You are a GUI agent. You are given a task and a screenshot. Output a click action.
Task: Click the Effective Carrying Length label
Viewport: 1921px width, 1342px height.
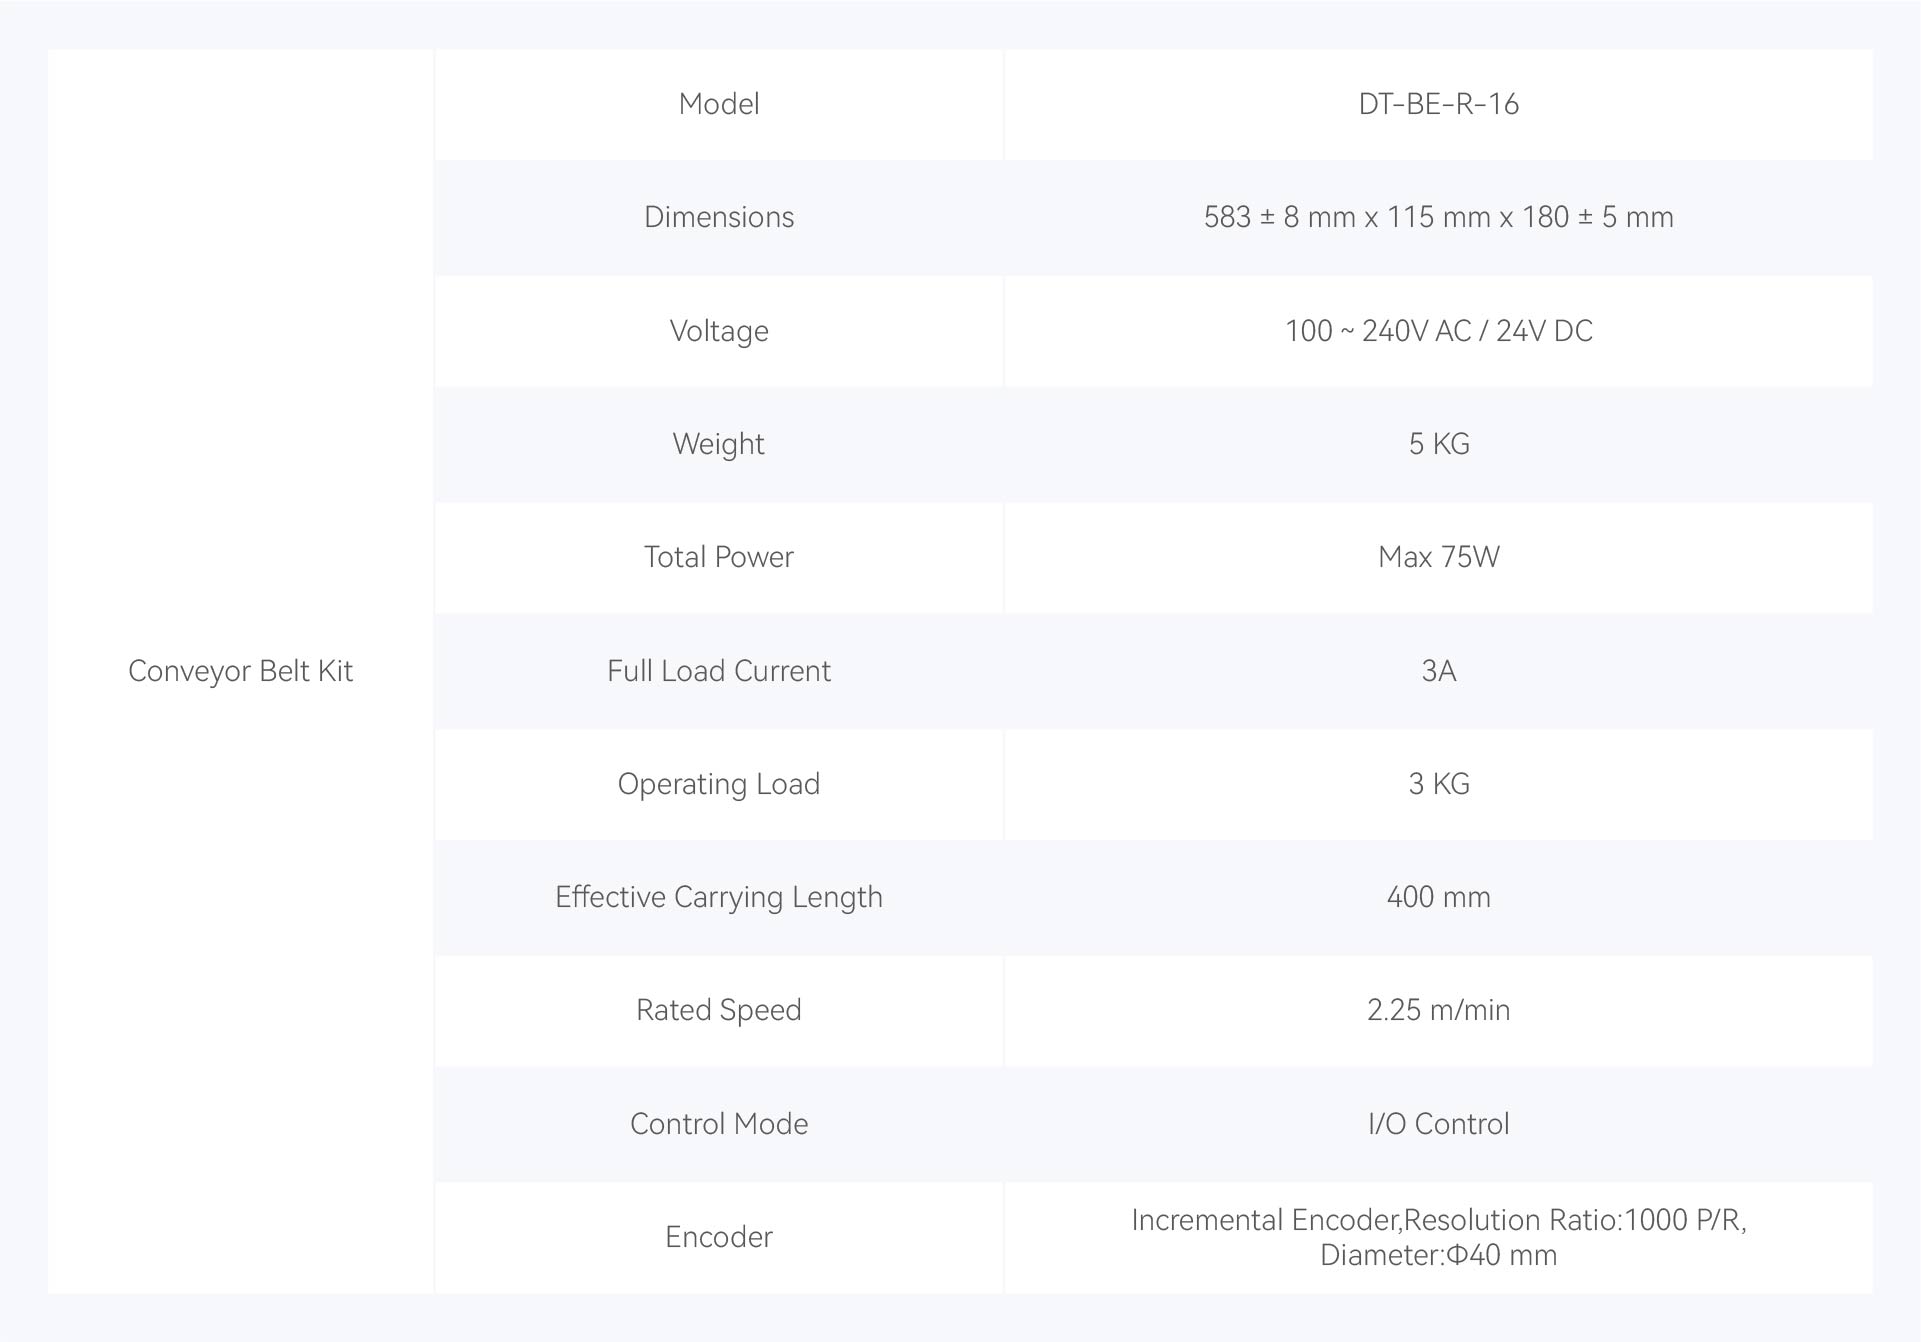click(719, 897)
